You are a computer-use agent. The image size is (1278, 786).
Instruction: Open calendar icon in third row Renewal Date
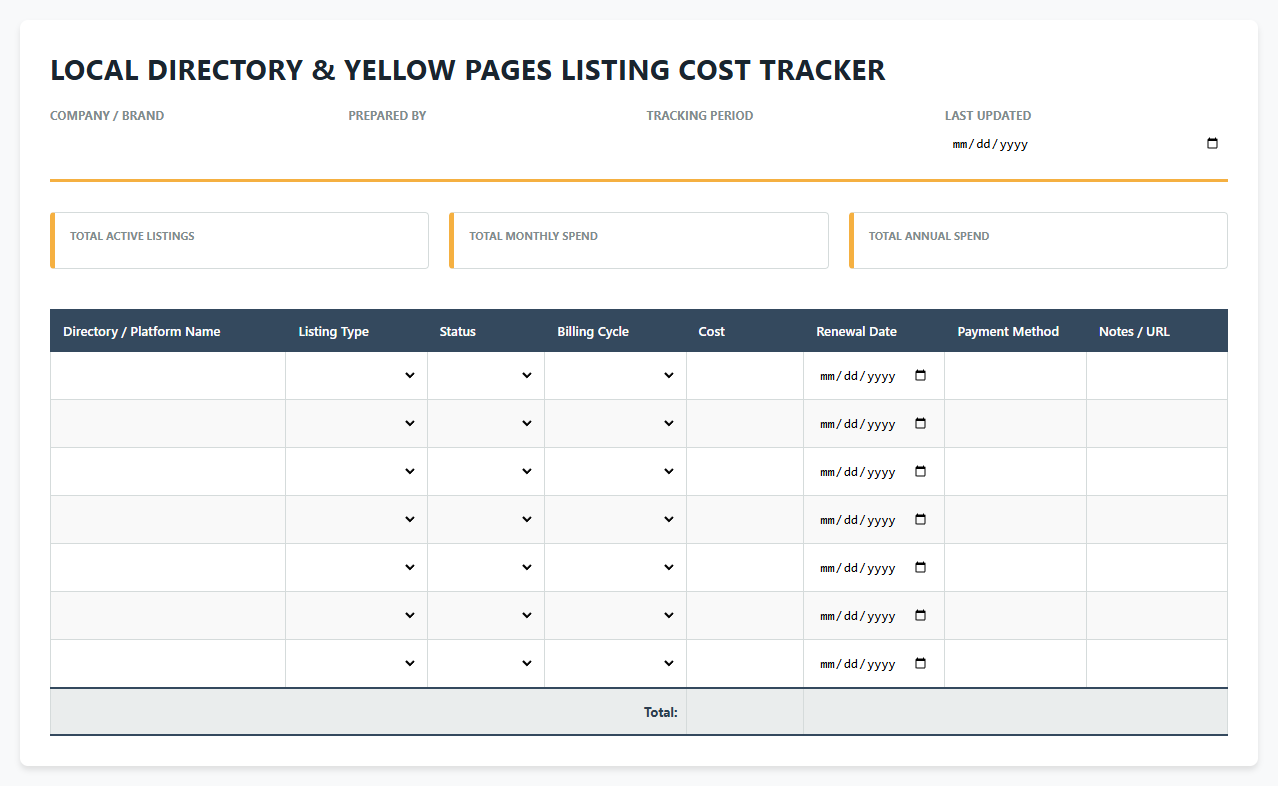pyautogui.click(x=921, y=472)
